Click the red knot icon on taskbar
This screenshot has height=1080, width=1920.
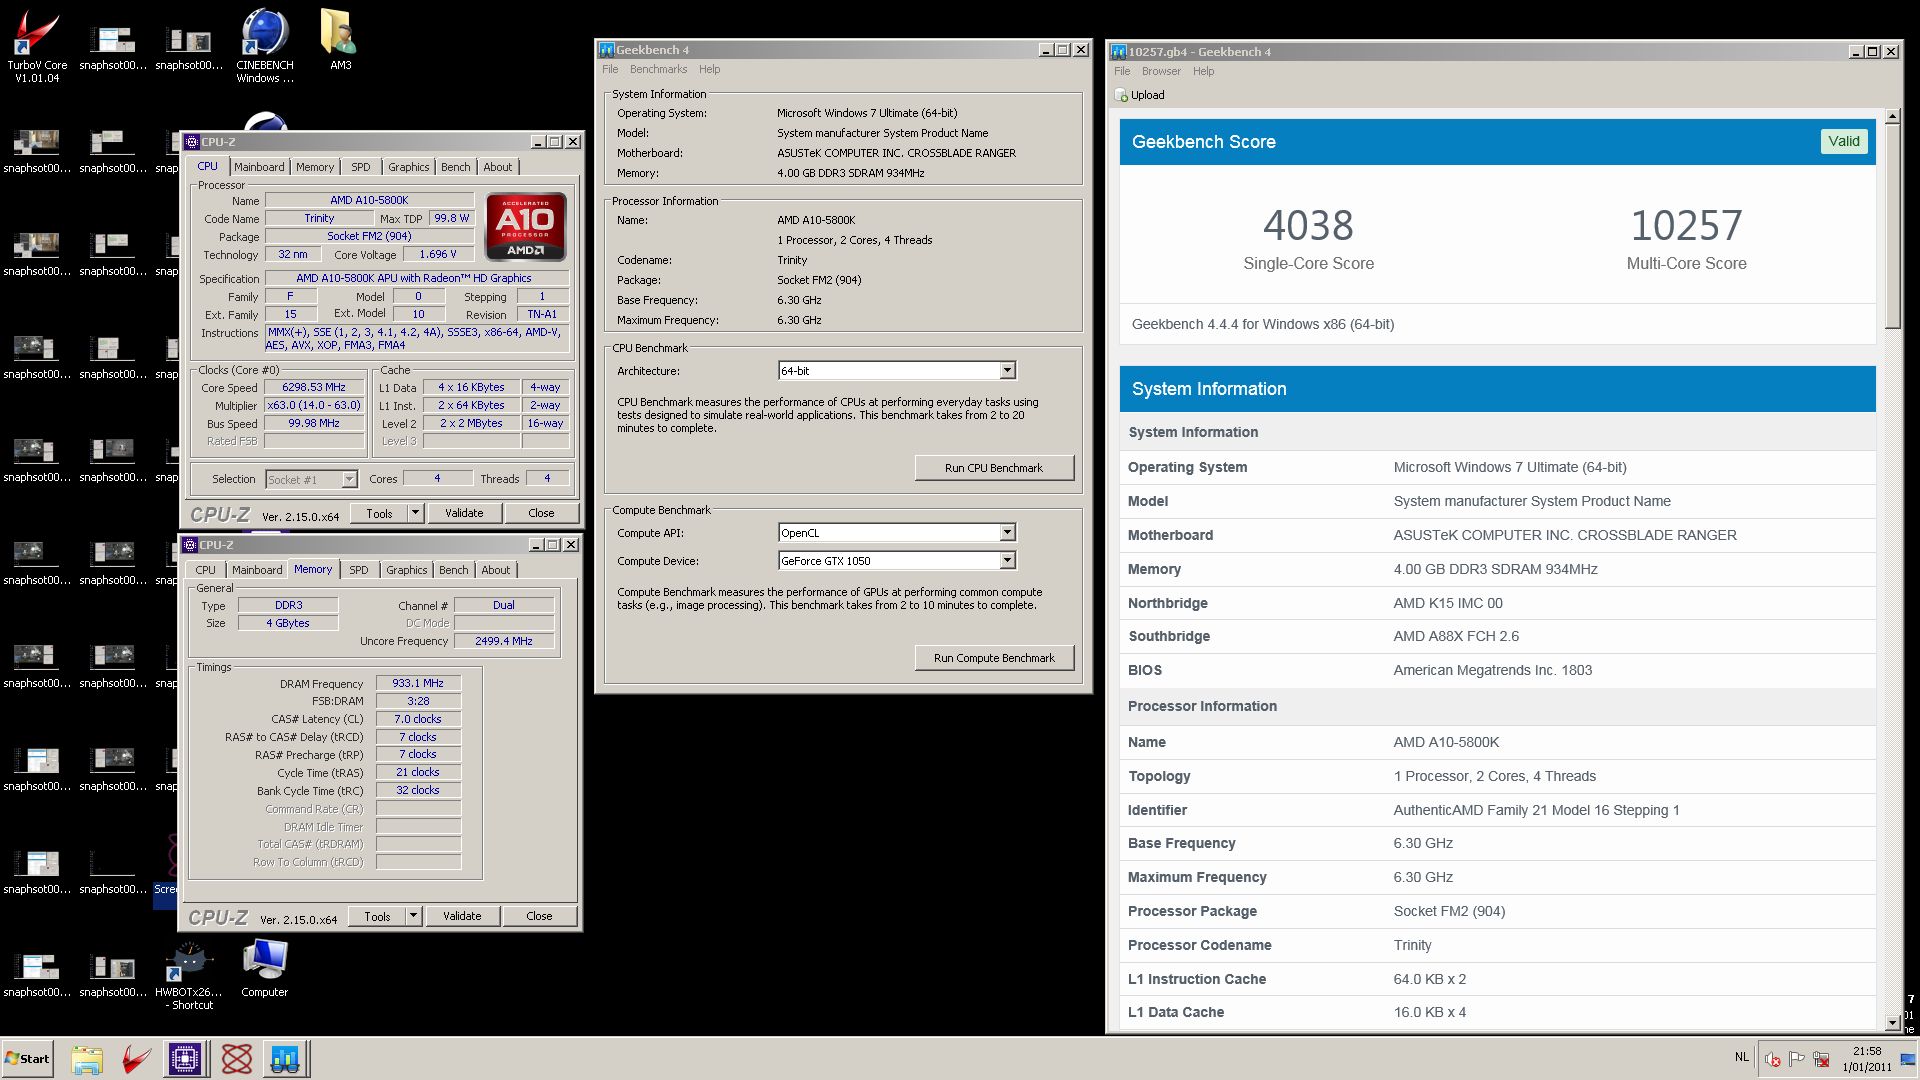(x=236, y=1059)
